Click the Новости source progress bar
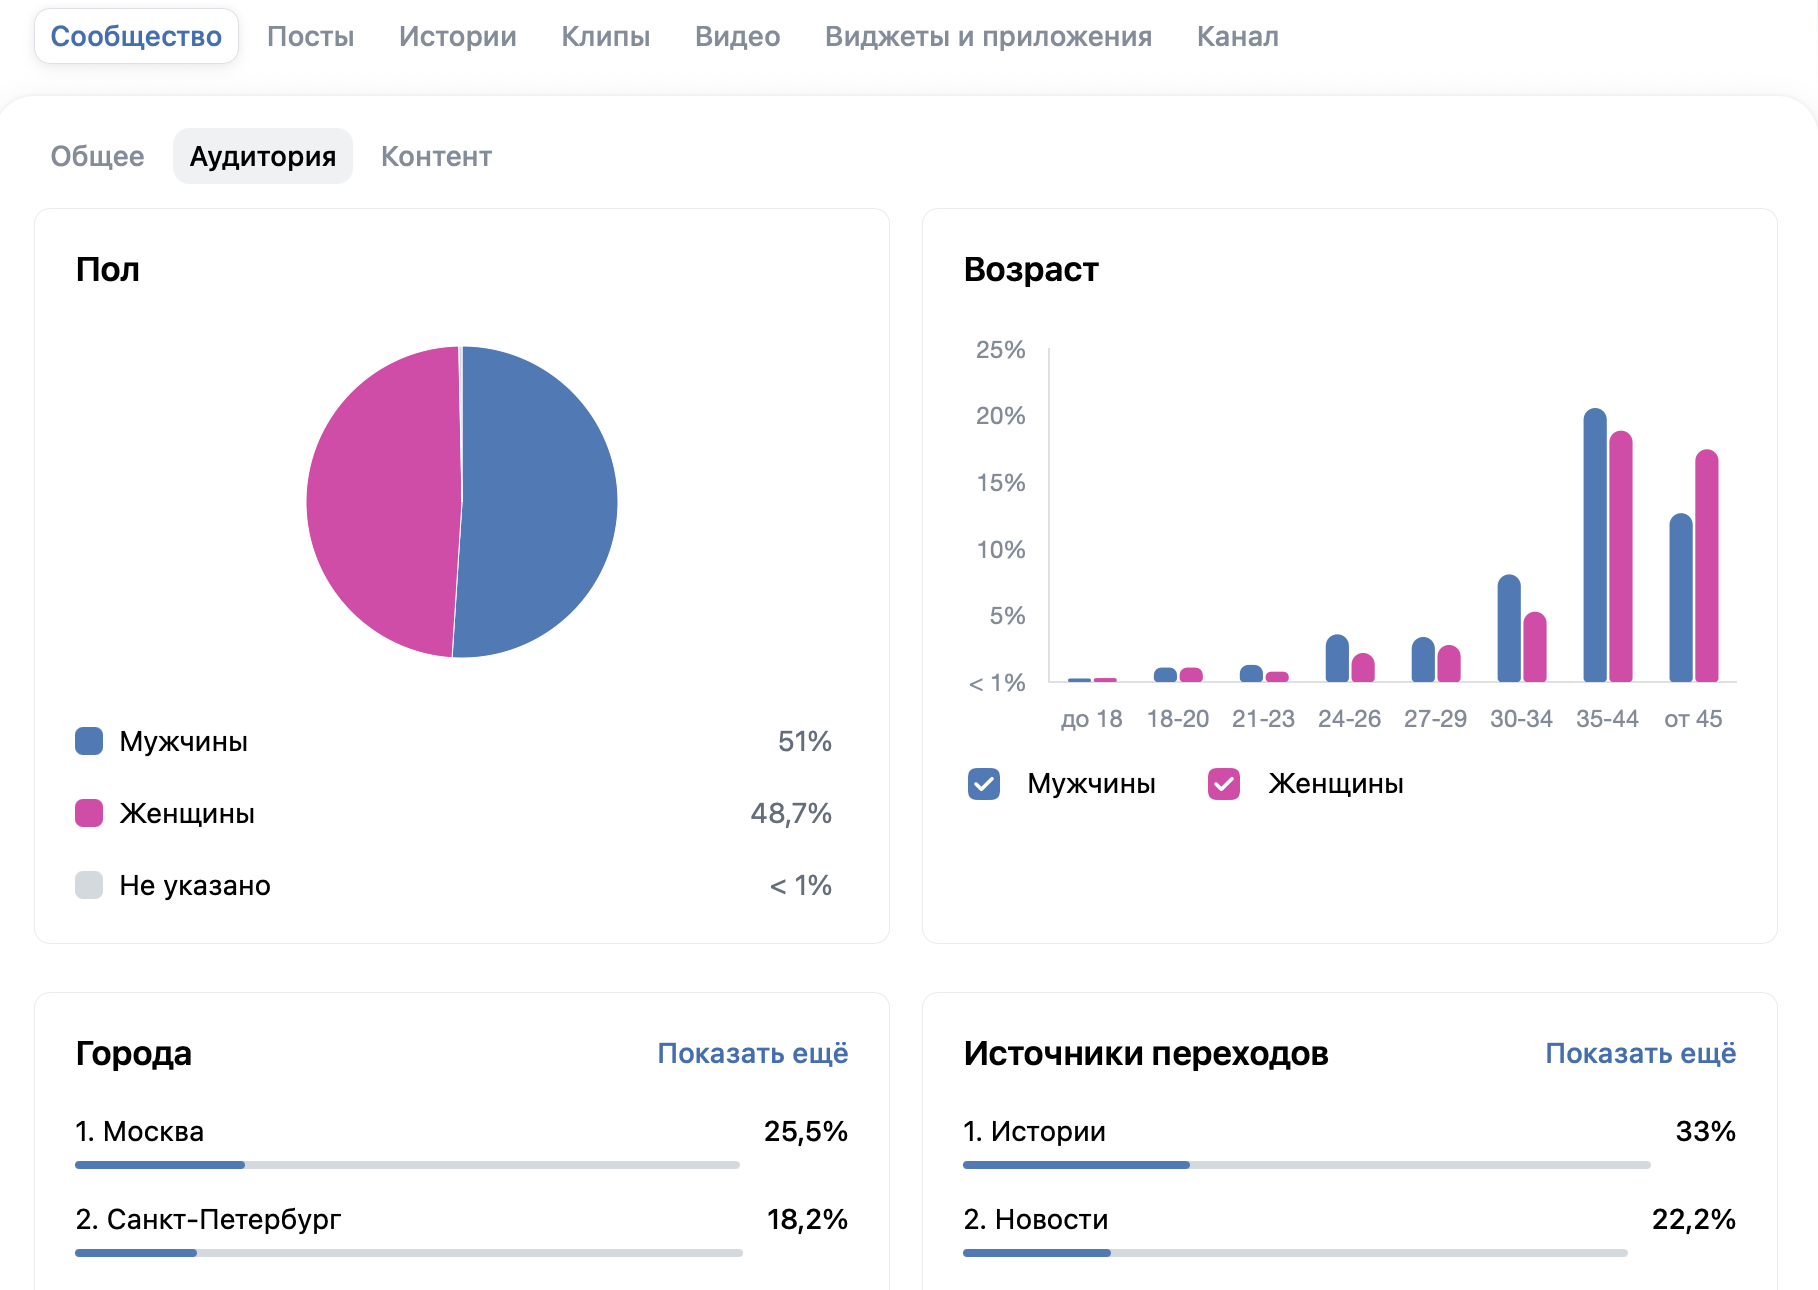The height and width of the screenshot is (1290, 1818). (1295, 1253)
